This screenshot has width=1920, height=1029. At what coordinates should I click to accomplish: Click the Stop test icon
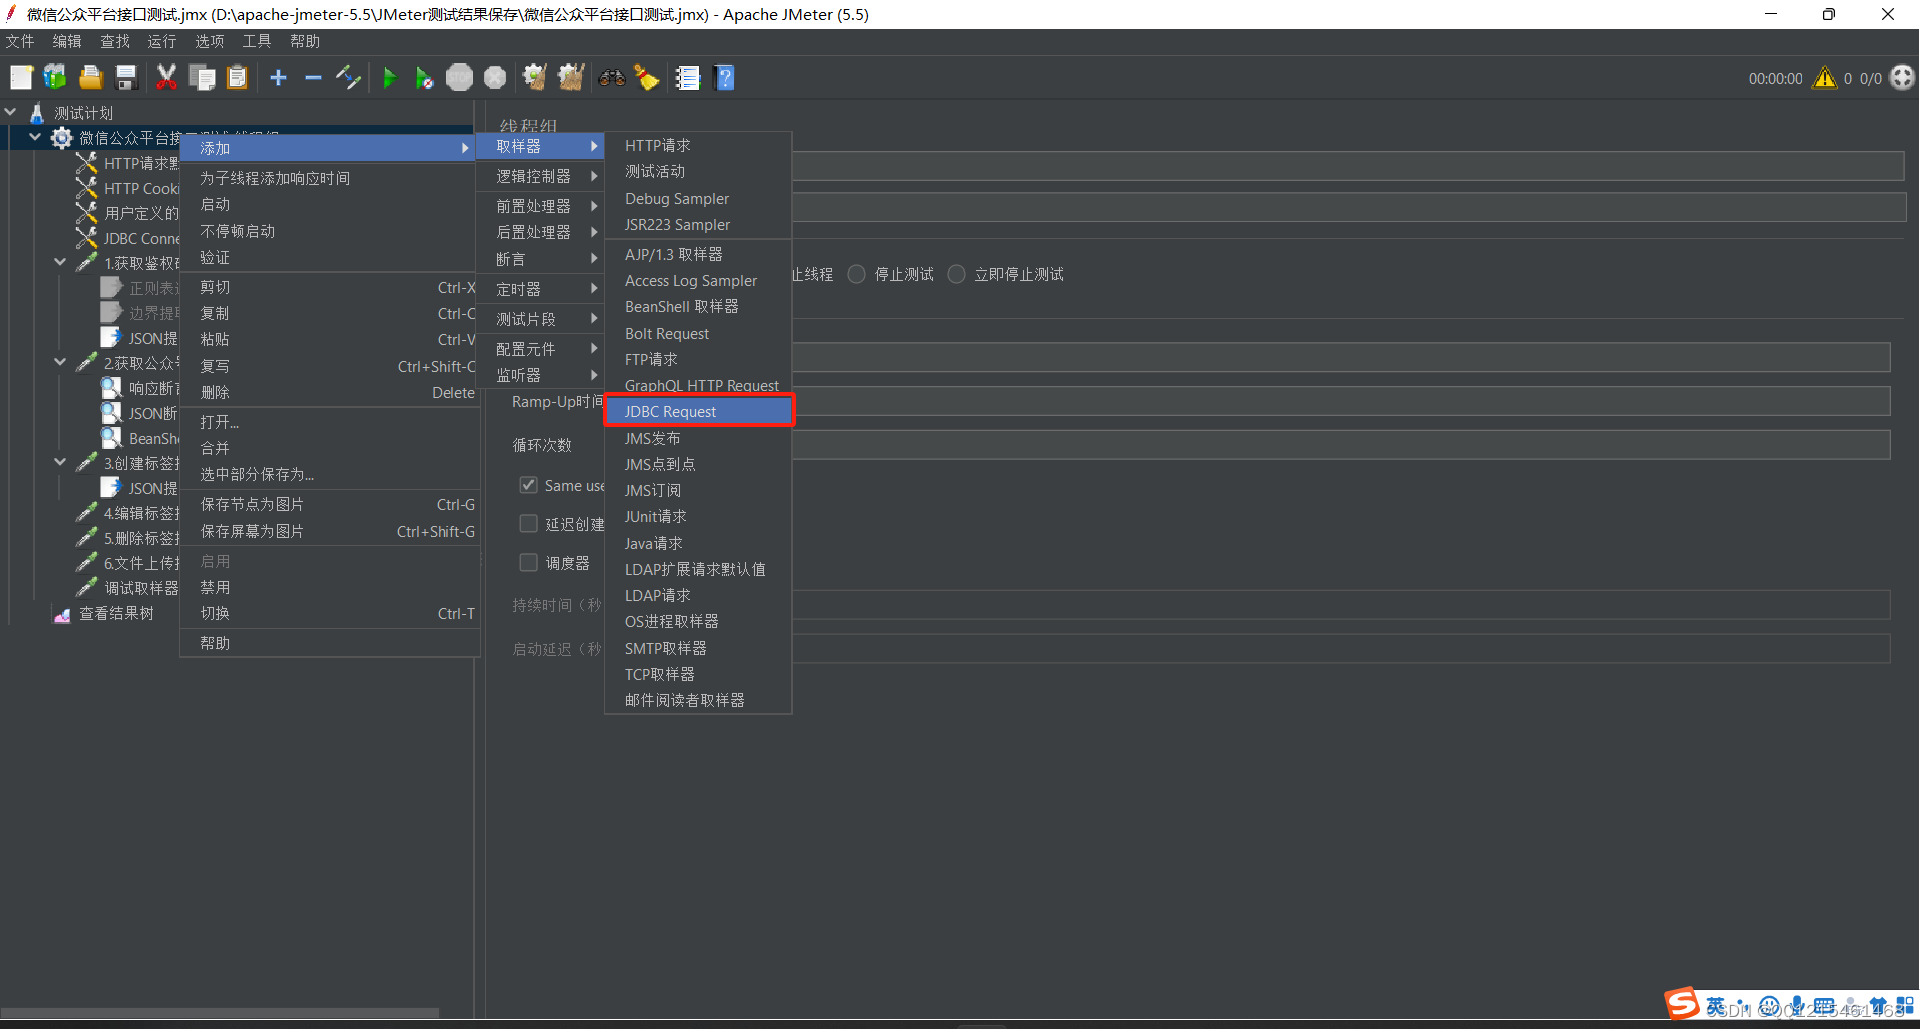[460, 78]
